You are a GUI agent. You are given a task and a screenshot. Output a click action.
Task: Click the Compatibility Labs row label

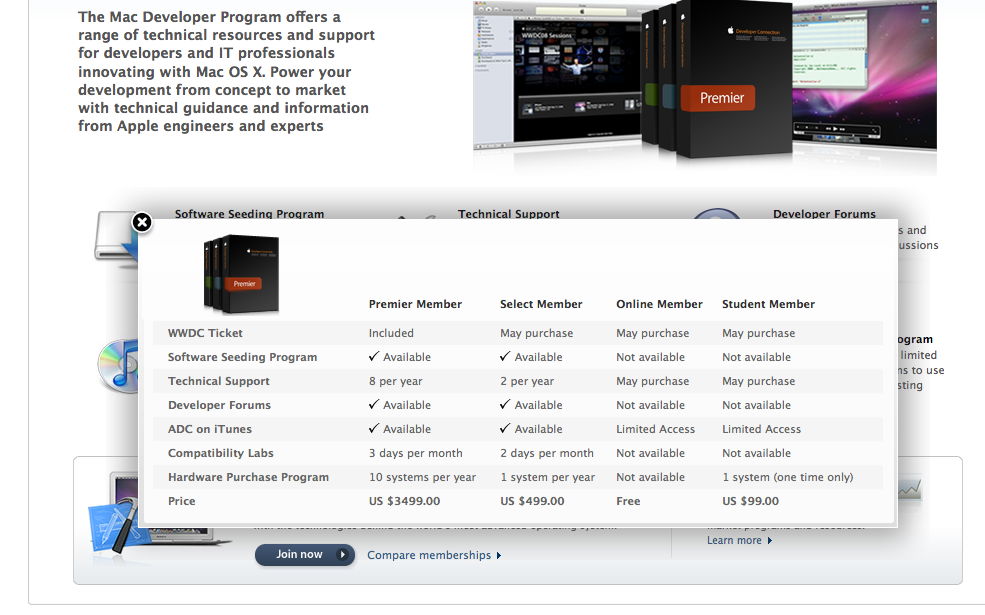click(x=220, y=453)
